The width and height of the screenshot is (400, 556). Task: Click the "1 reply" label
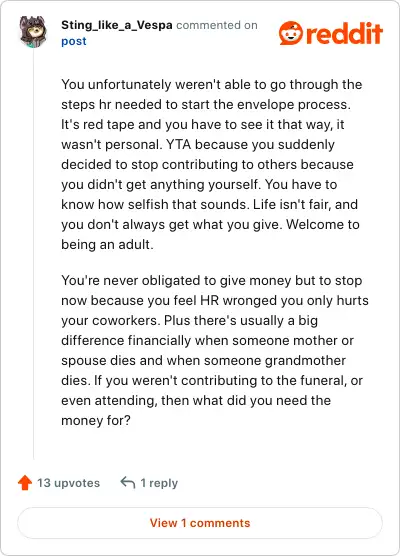pos(159,483)
